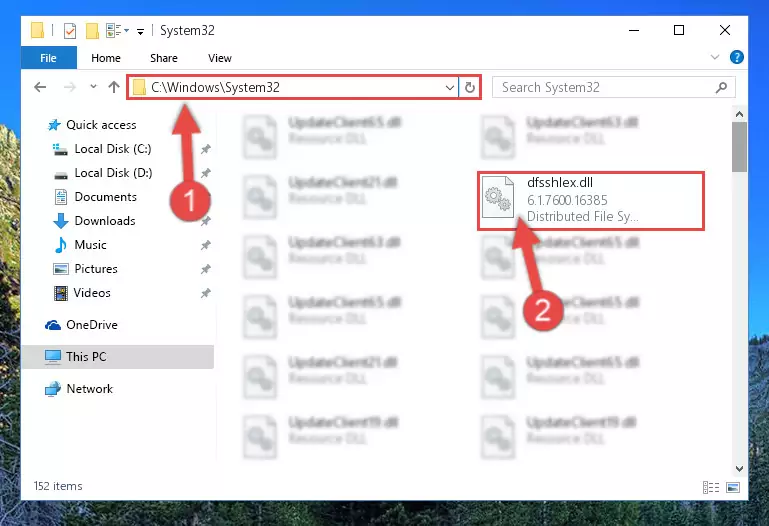
Task: Refresh the System32 folder view
Action: [x=470, y=88]
